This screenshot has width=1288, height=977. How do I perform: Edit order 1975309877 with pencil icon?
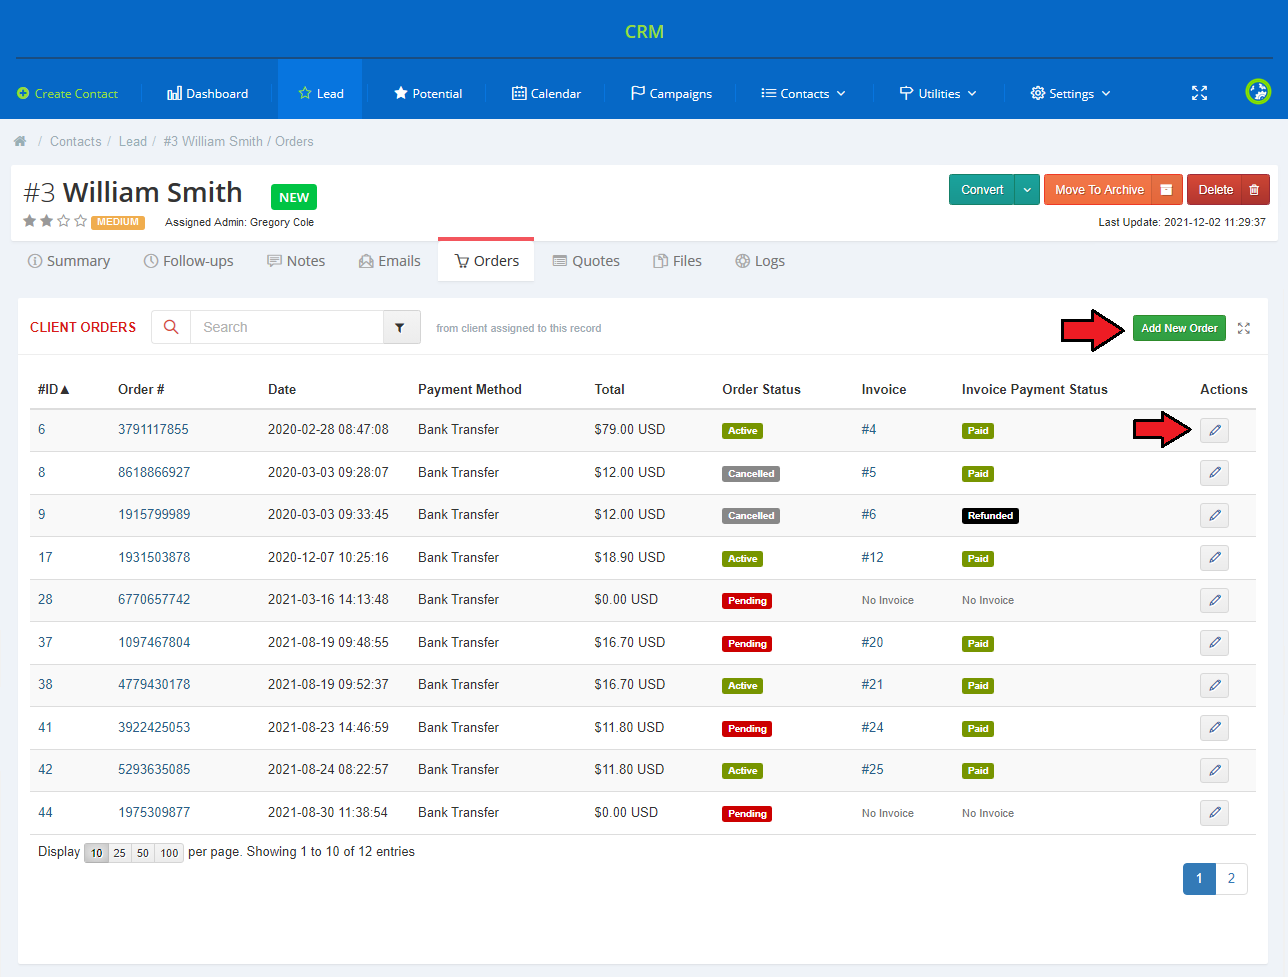click(1214, 813)
